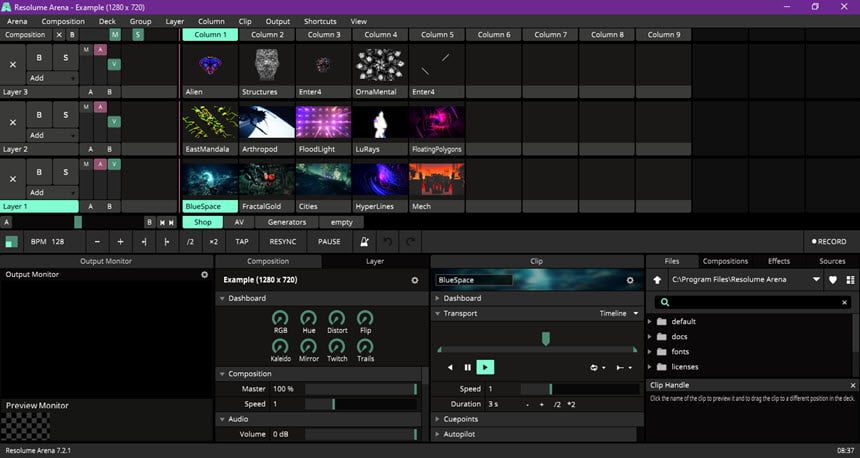Click the RESYNC button
860x458 pixels.
(282, 241)
